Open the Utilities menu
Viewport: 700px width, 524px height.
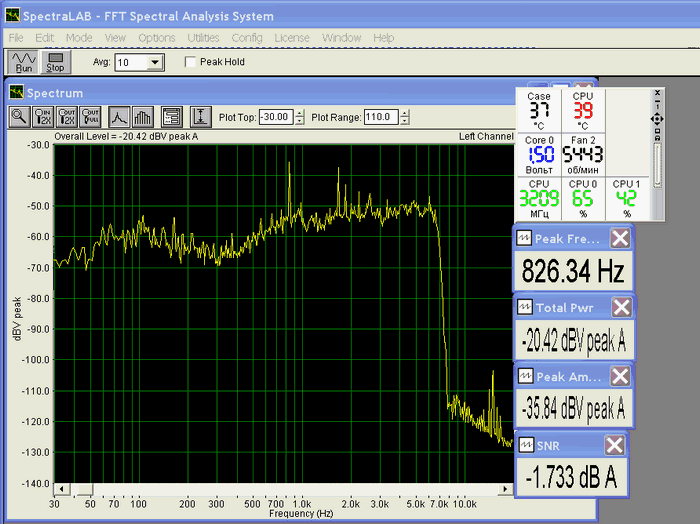point(203,37)
